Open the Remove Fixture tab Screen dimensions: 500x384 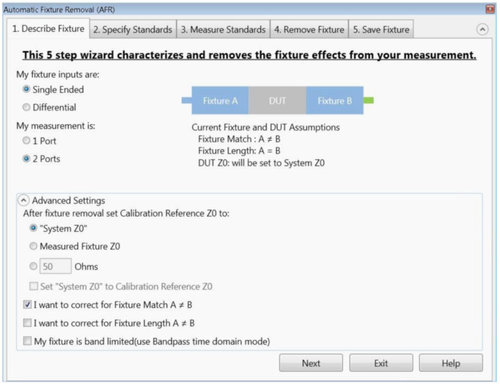(x=309, y=30)
